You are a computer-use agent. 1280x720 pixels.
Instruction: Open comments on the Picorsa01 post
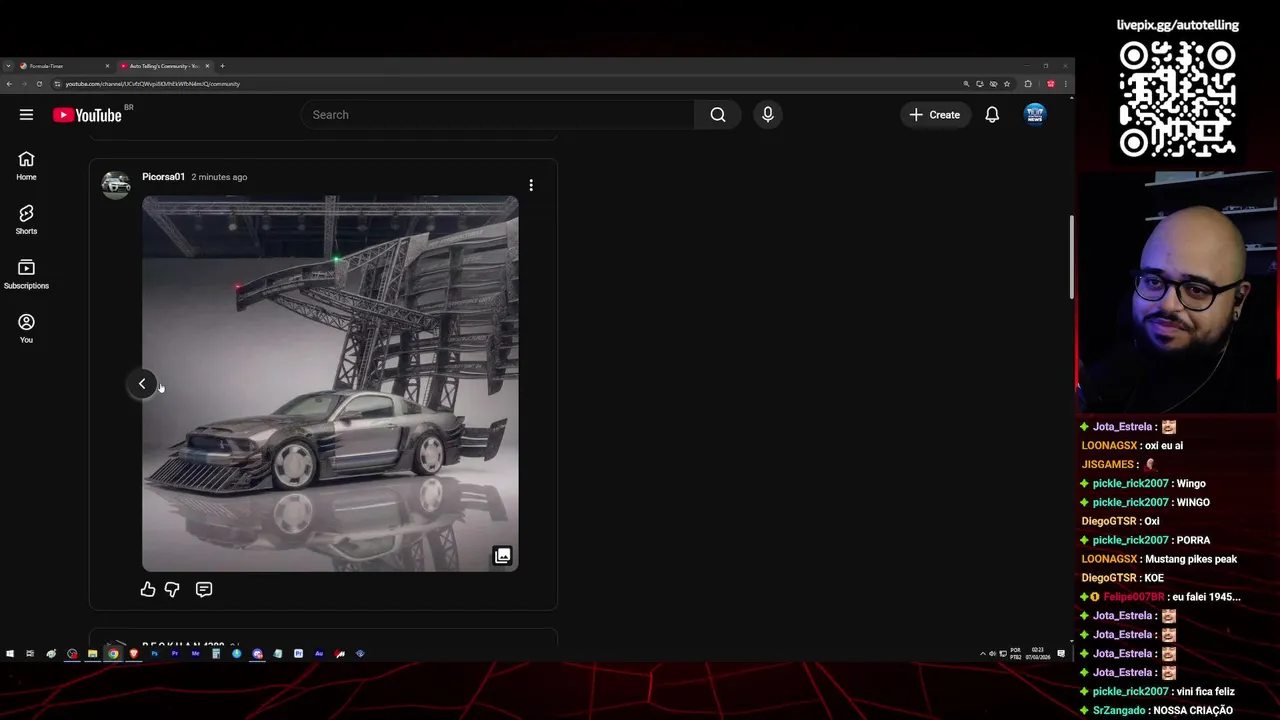pyautogui.click(x=204, y=590)
